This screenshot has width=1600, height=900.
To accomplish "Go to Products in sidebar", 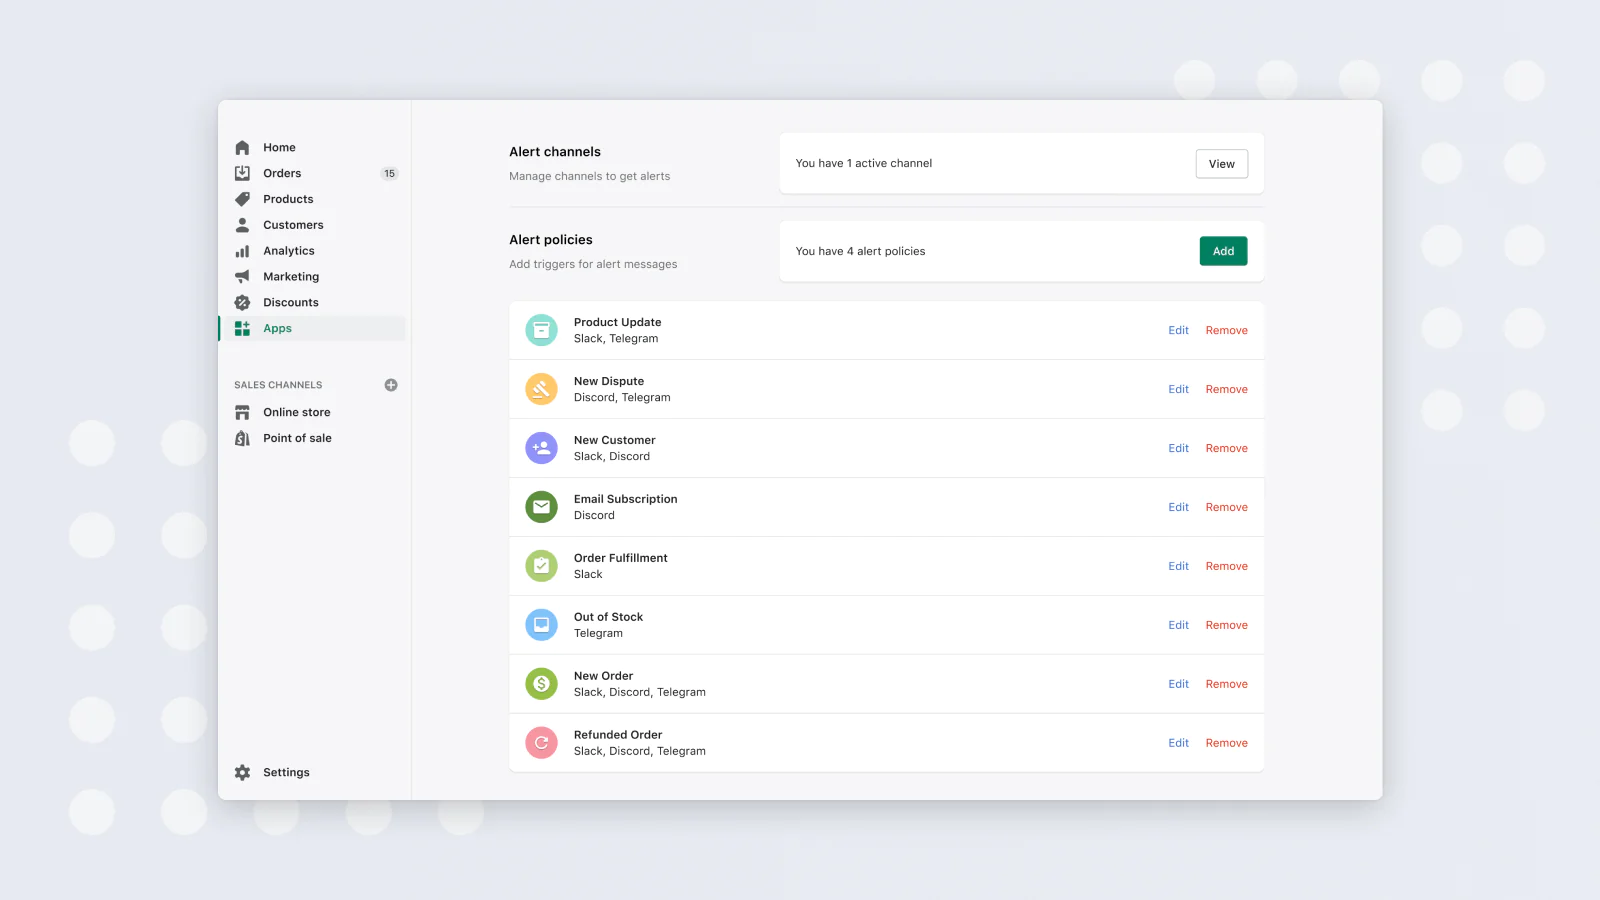I will pyautogui.click(x=288, y=199).
